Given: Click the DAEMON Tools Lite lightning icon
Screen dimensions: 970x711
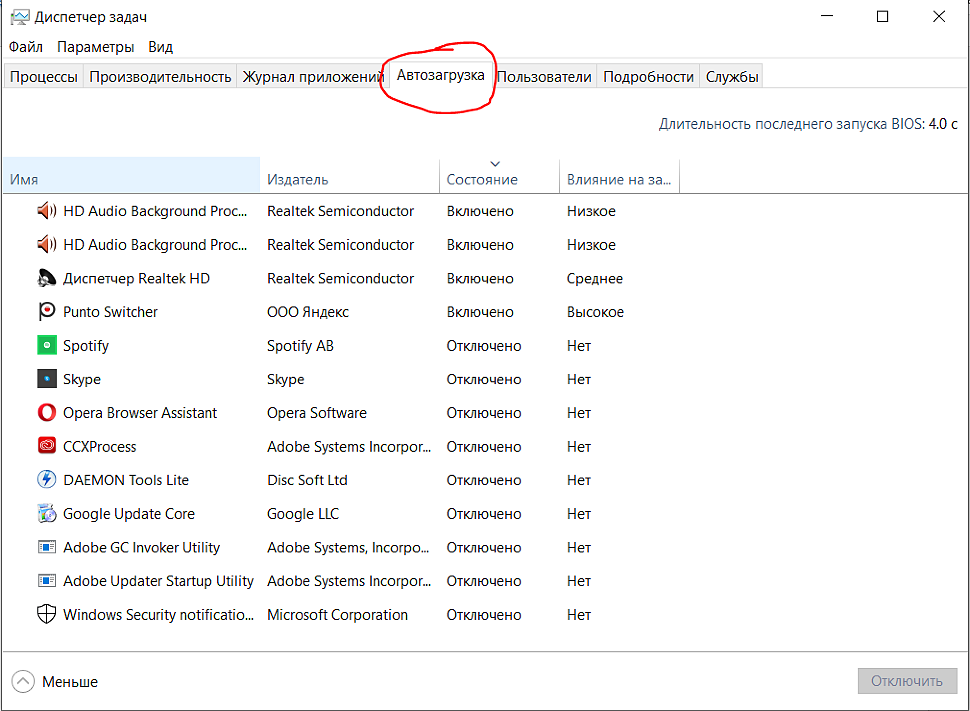Looking at the screenshot, I should [x=46, y=480].
